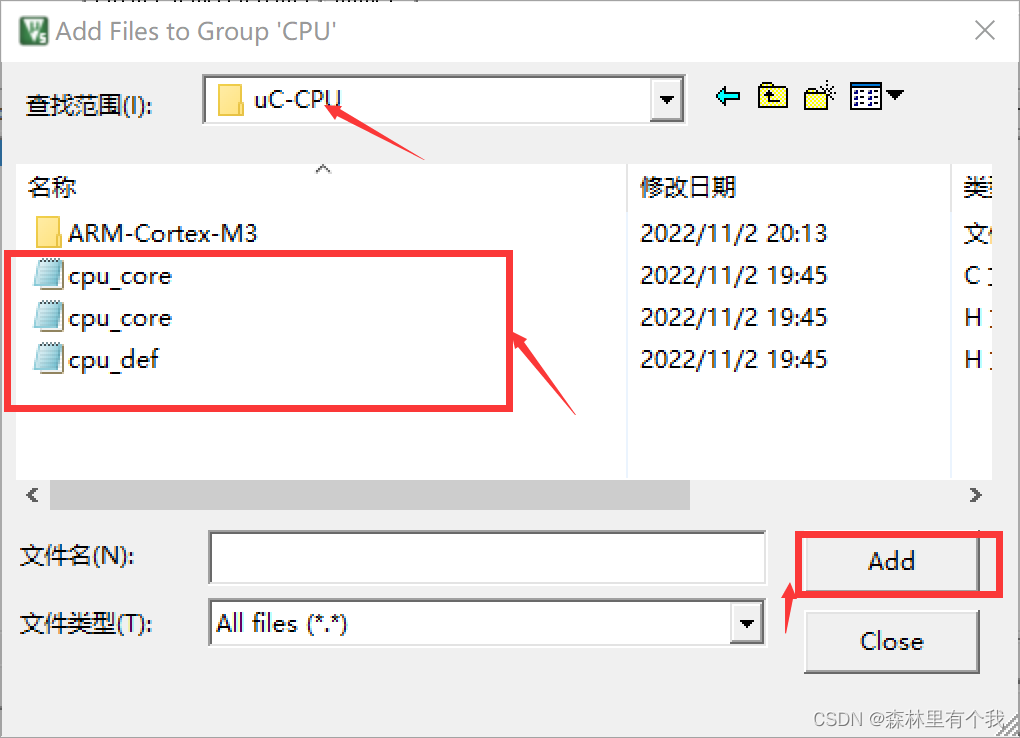Sort by 修改日期 column header
The image size is (1020, 738).
click(688, 187)
